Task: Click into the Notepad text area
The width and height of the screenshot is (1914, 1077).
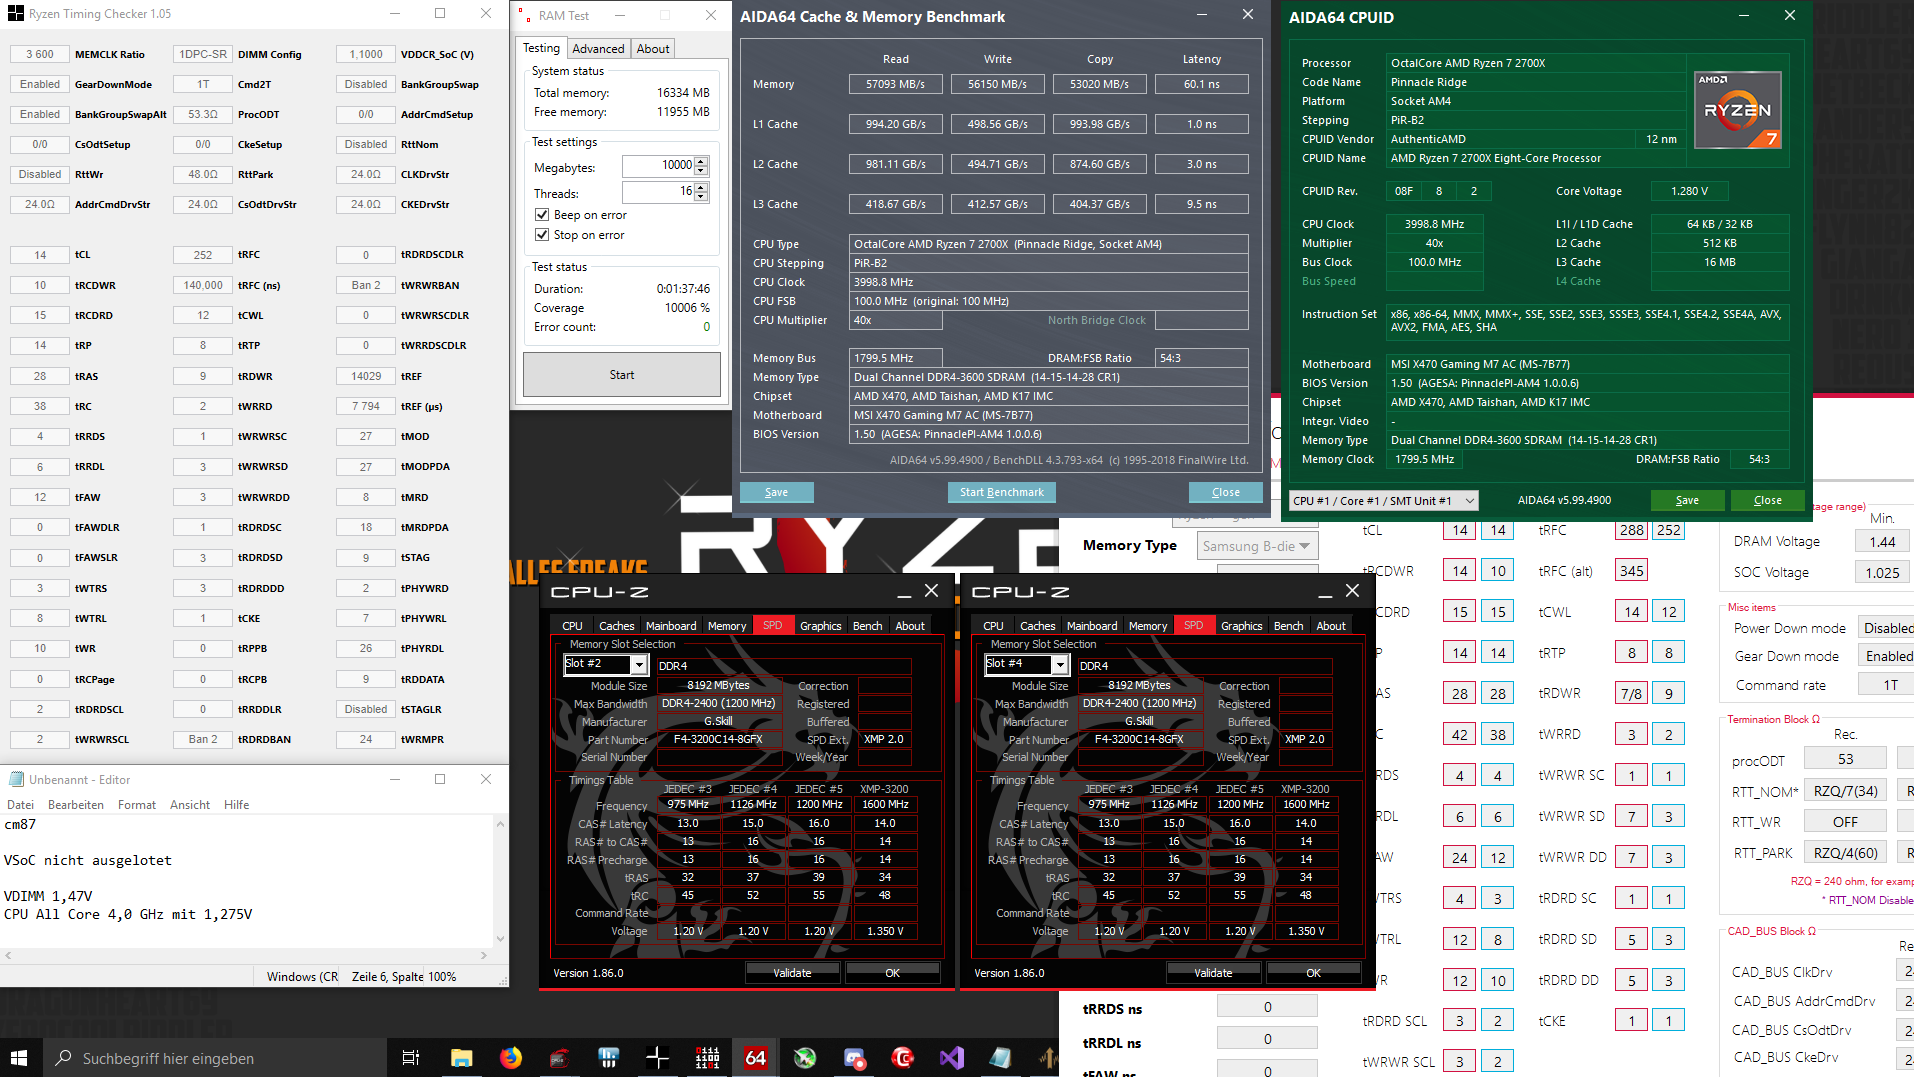Action: pos(247,880)
